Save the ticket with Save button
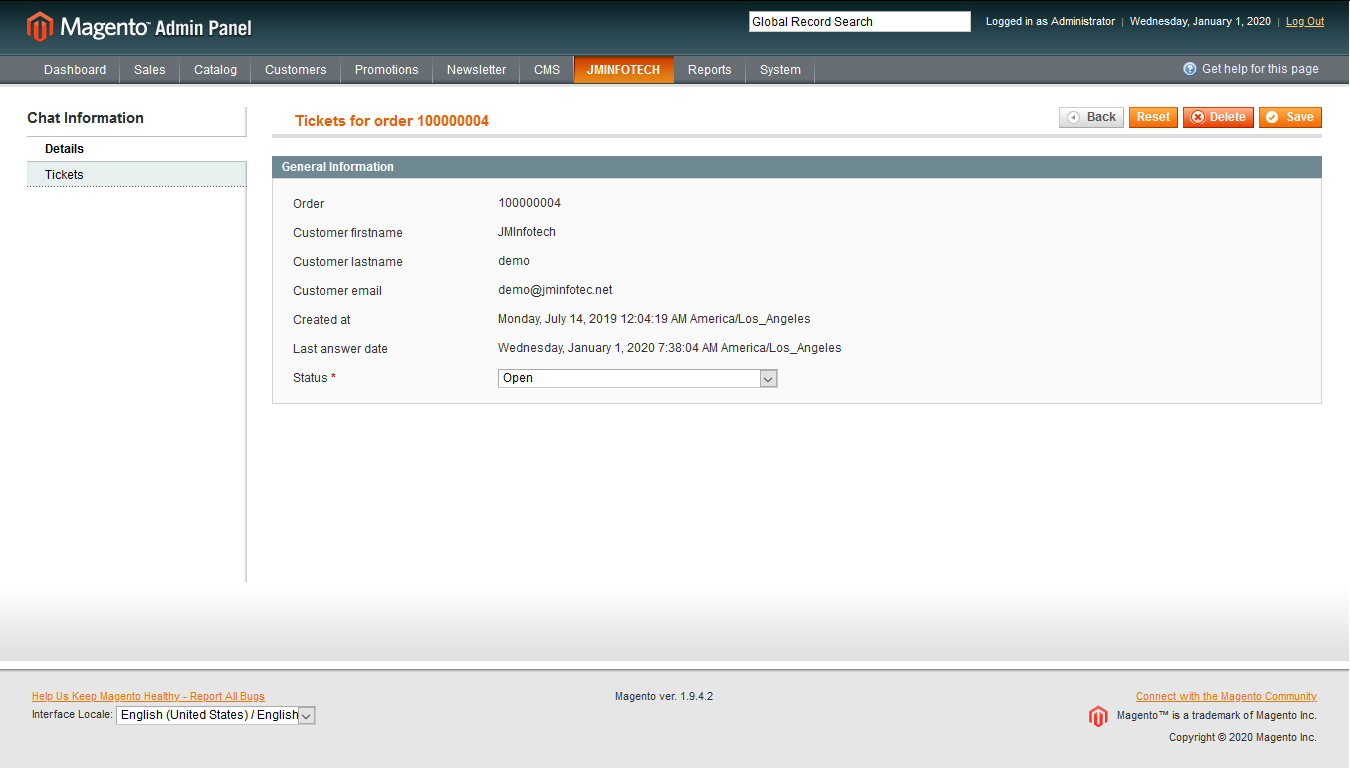Viewport: 1350px width, 768px height. click(1290, 117)
